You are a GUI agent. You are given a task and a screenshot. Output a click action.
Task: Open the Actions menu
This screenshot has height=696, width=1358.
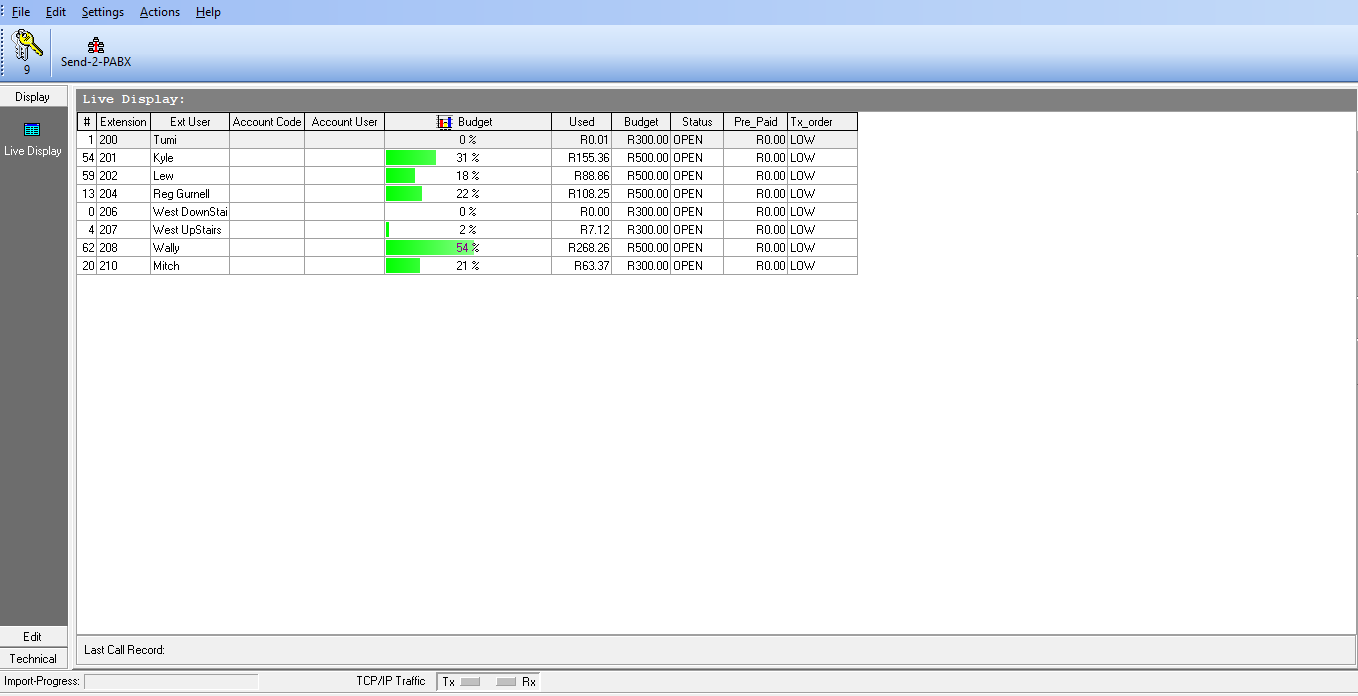(160, 12)
